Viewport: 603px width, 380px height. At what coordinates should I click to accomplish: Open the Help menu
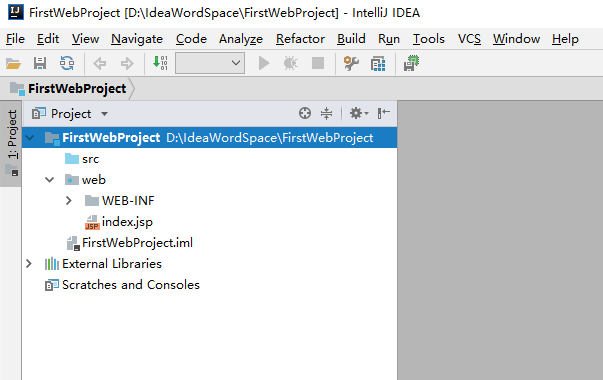point(565,39)
